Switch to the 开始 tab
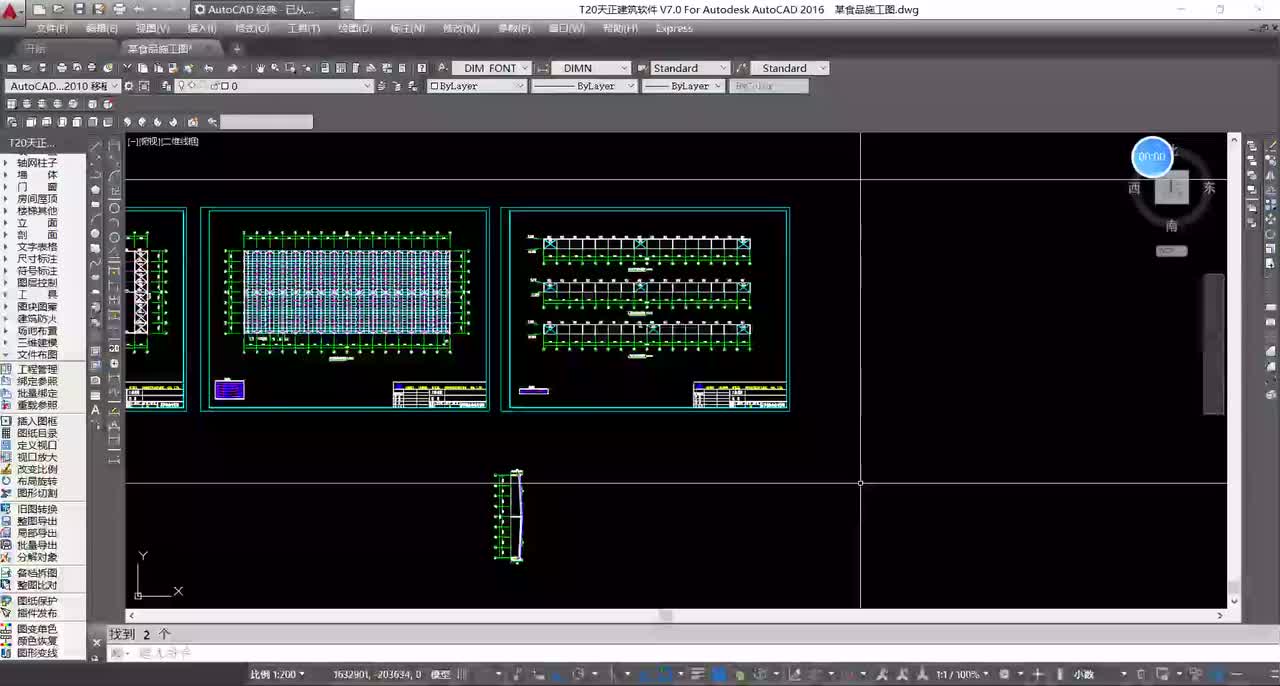 36,48
